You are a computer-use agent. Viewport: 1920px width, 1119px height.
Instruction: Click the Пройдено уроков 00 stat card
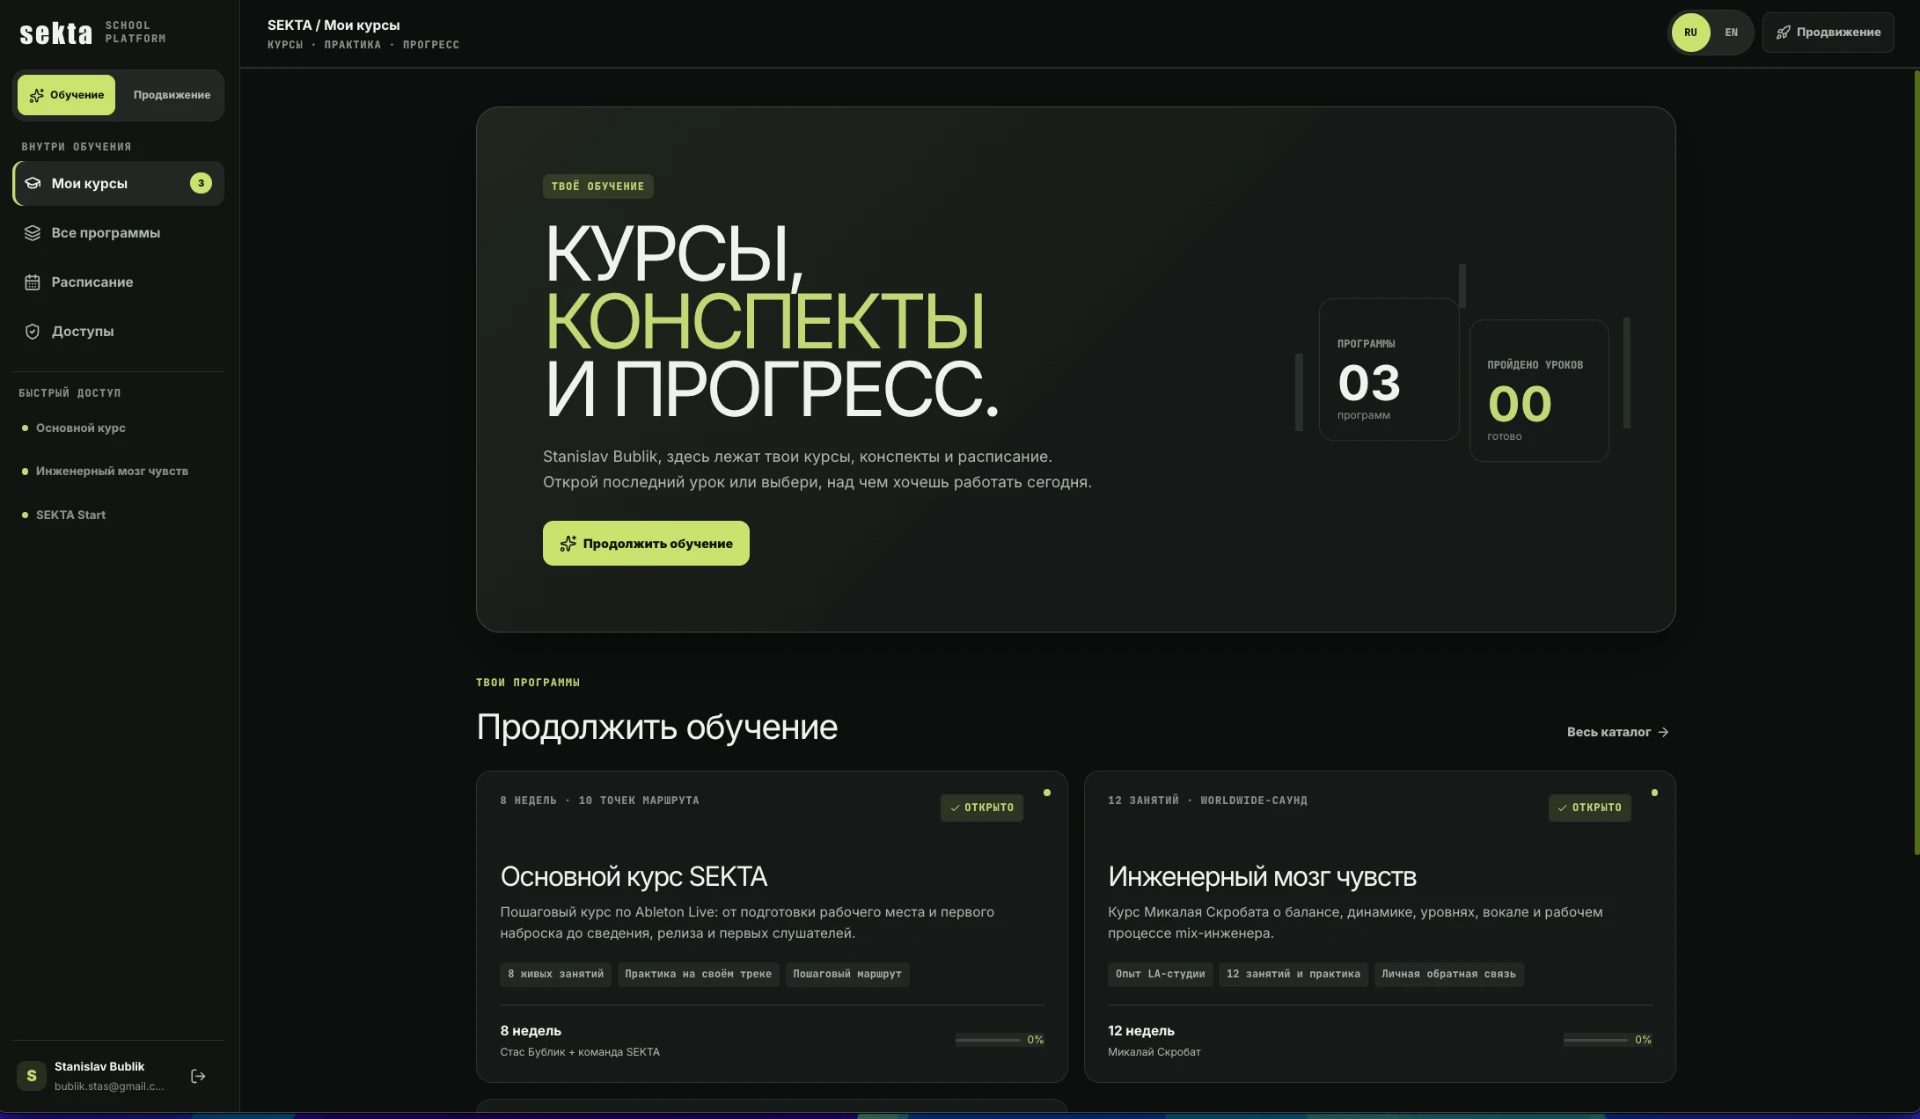(x=1539, y=390)
